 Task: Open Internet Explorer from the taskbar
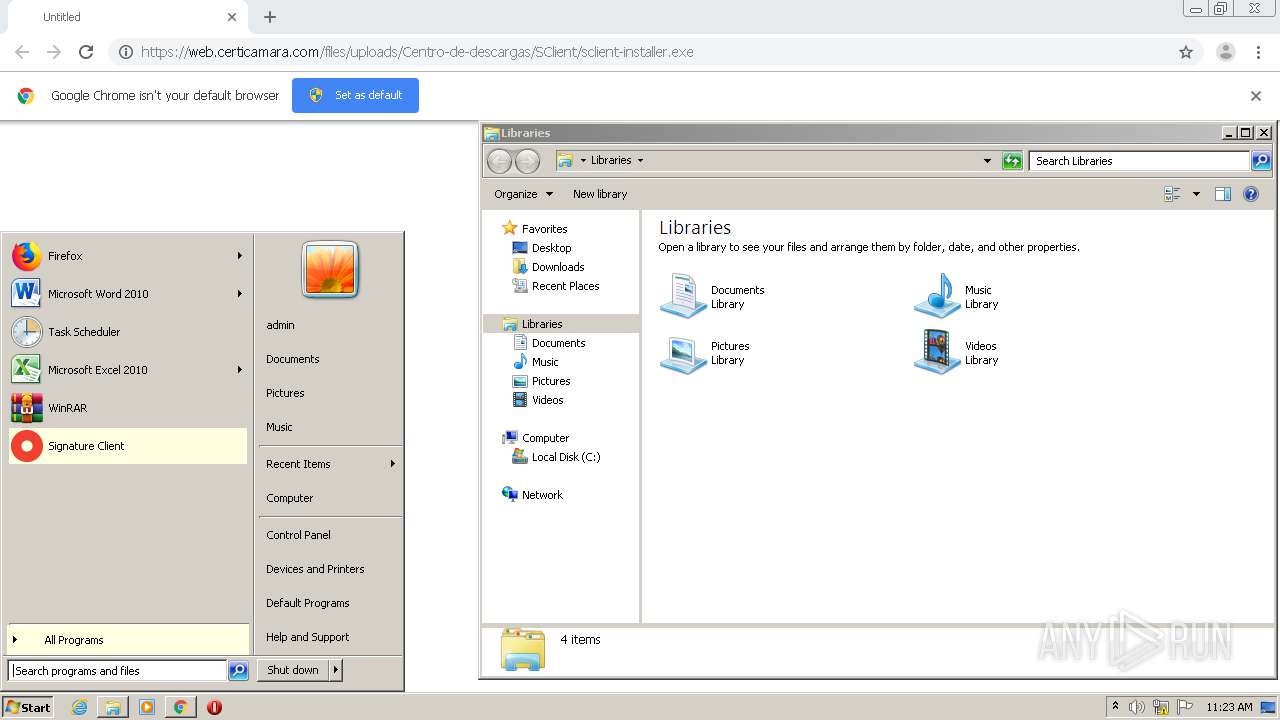tap(80, 707)
